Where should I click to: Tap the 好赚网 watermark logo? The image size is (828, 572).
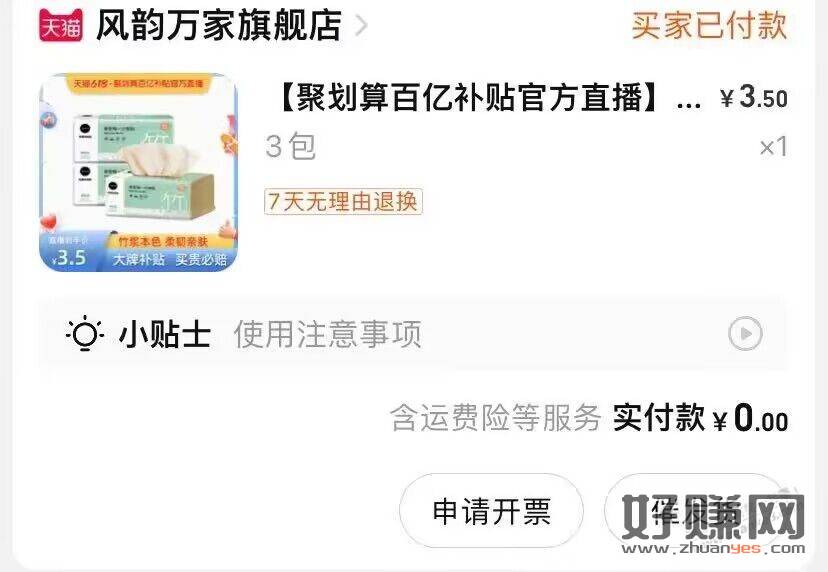point(713,523)
